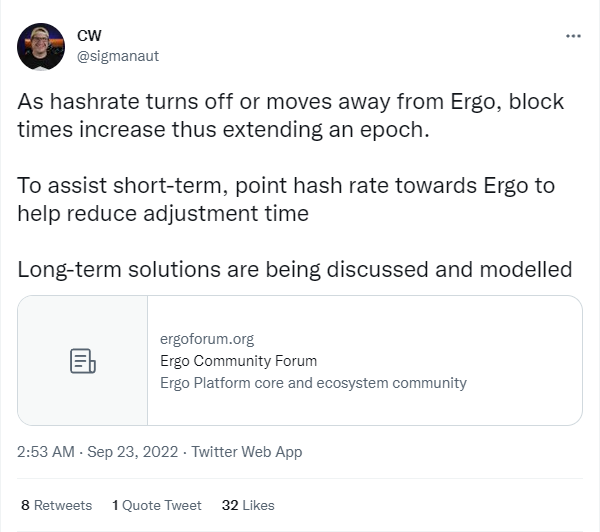Viewport: 600px width, 532px height.
Task: View the 32 Likes list
Action: (x=248, y=505)
